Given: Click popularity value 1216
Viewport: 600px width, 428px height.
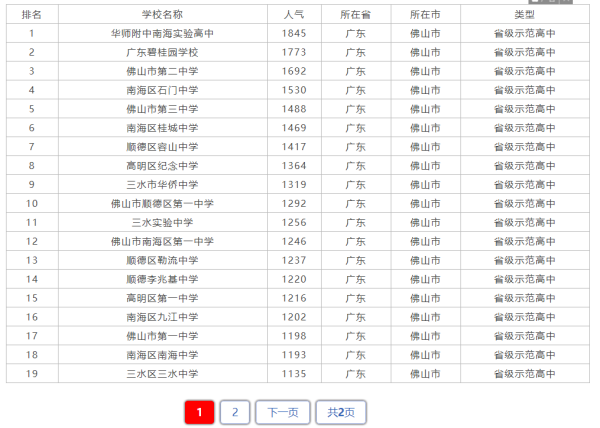Looking at the screenshot, I should click(294, 298).
